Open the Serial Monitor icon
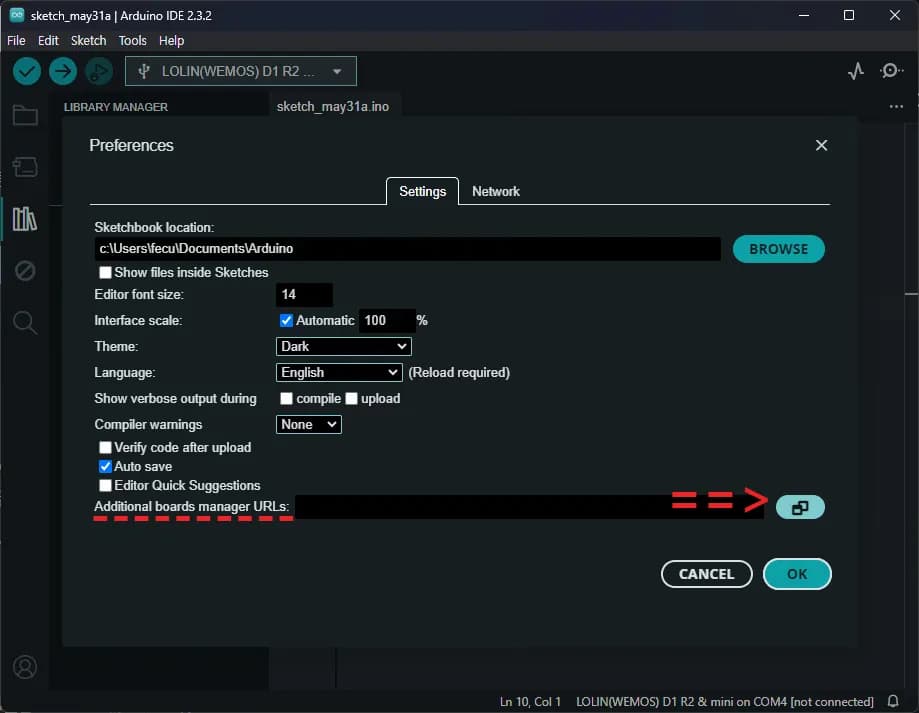 point(891,71)
